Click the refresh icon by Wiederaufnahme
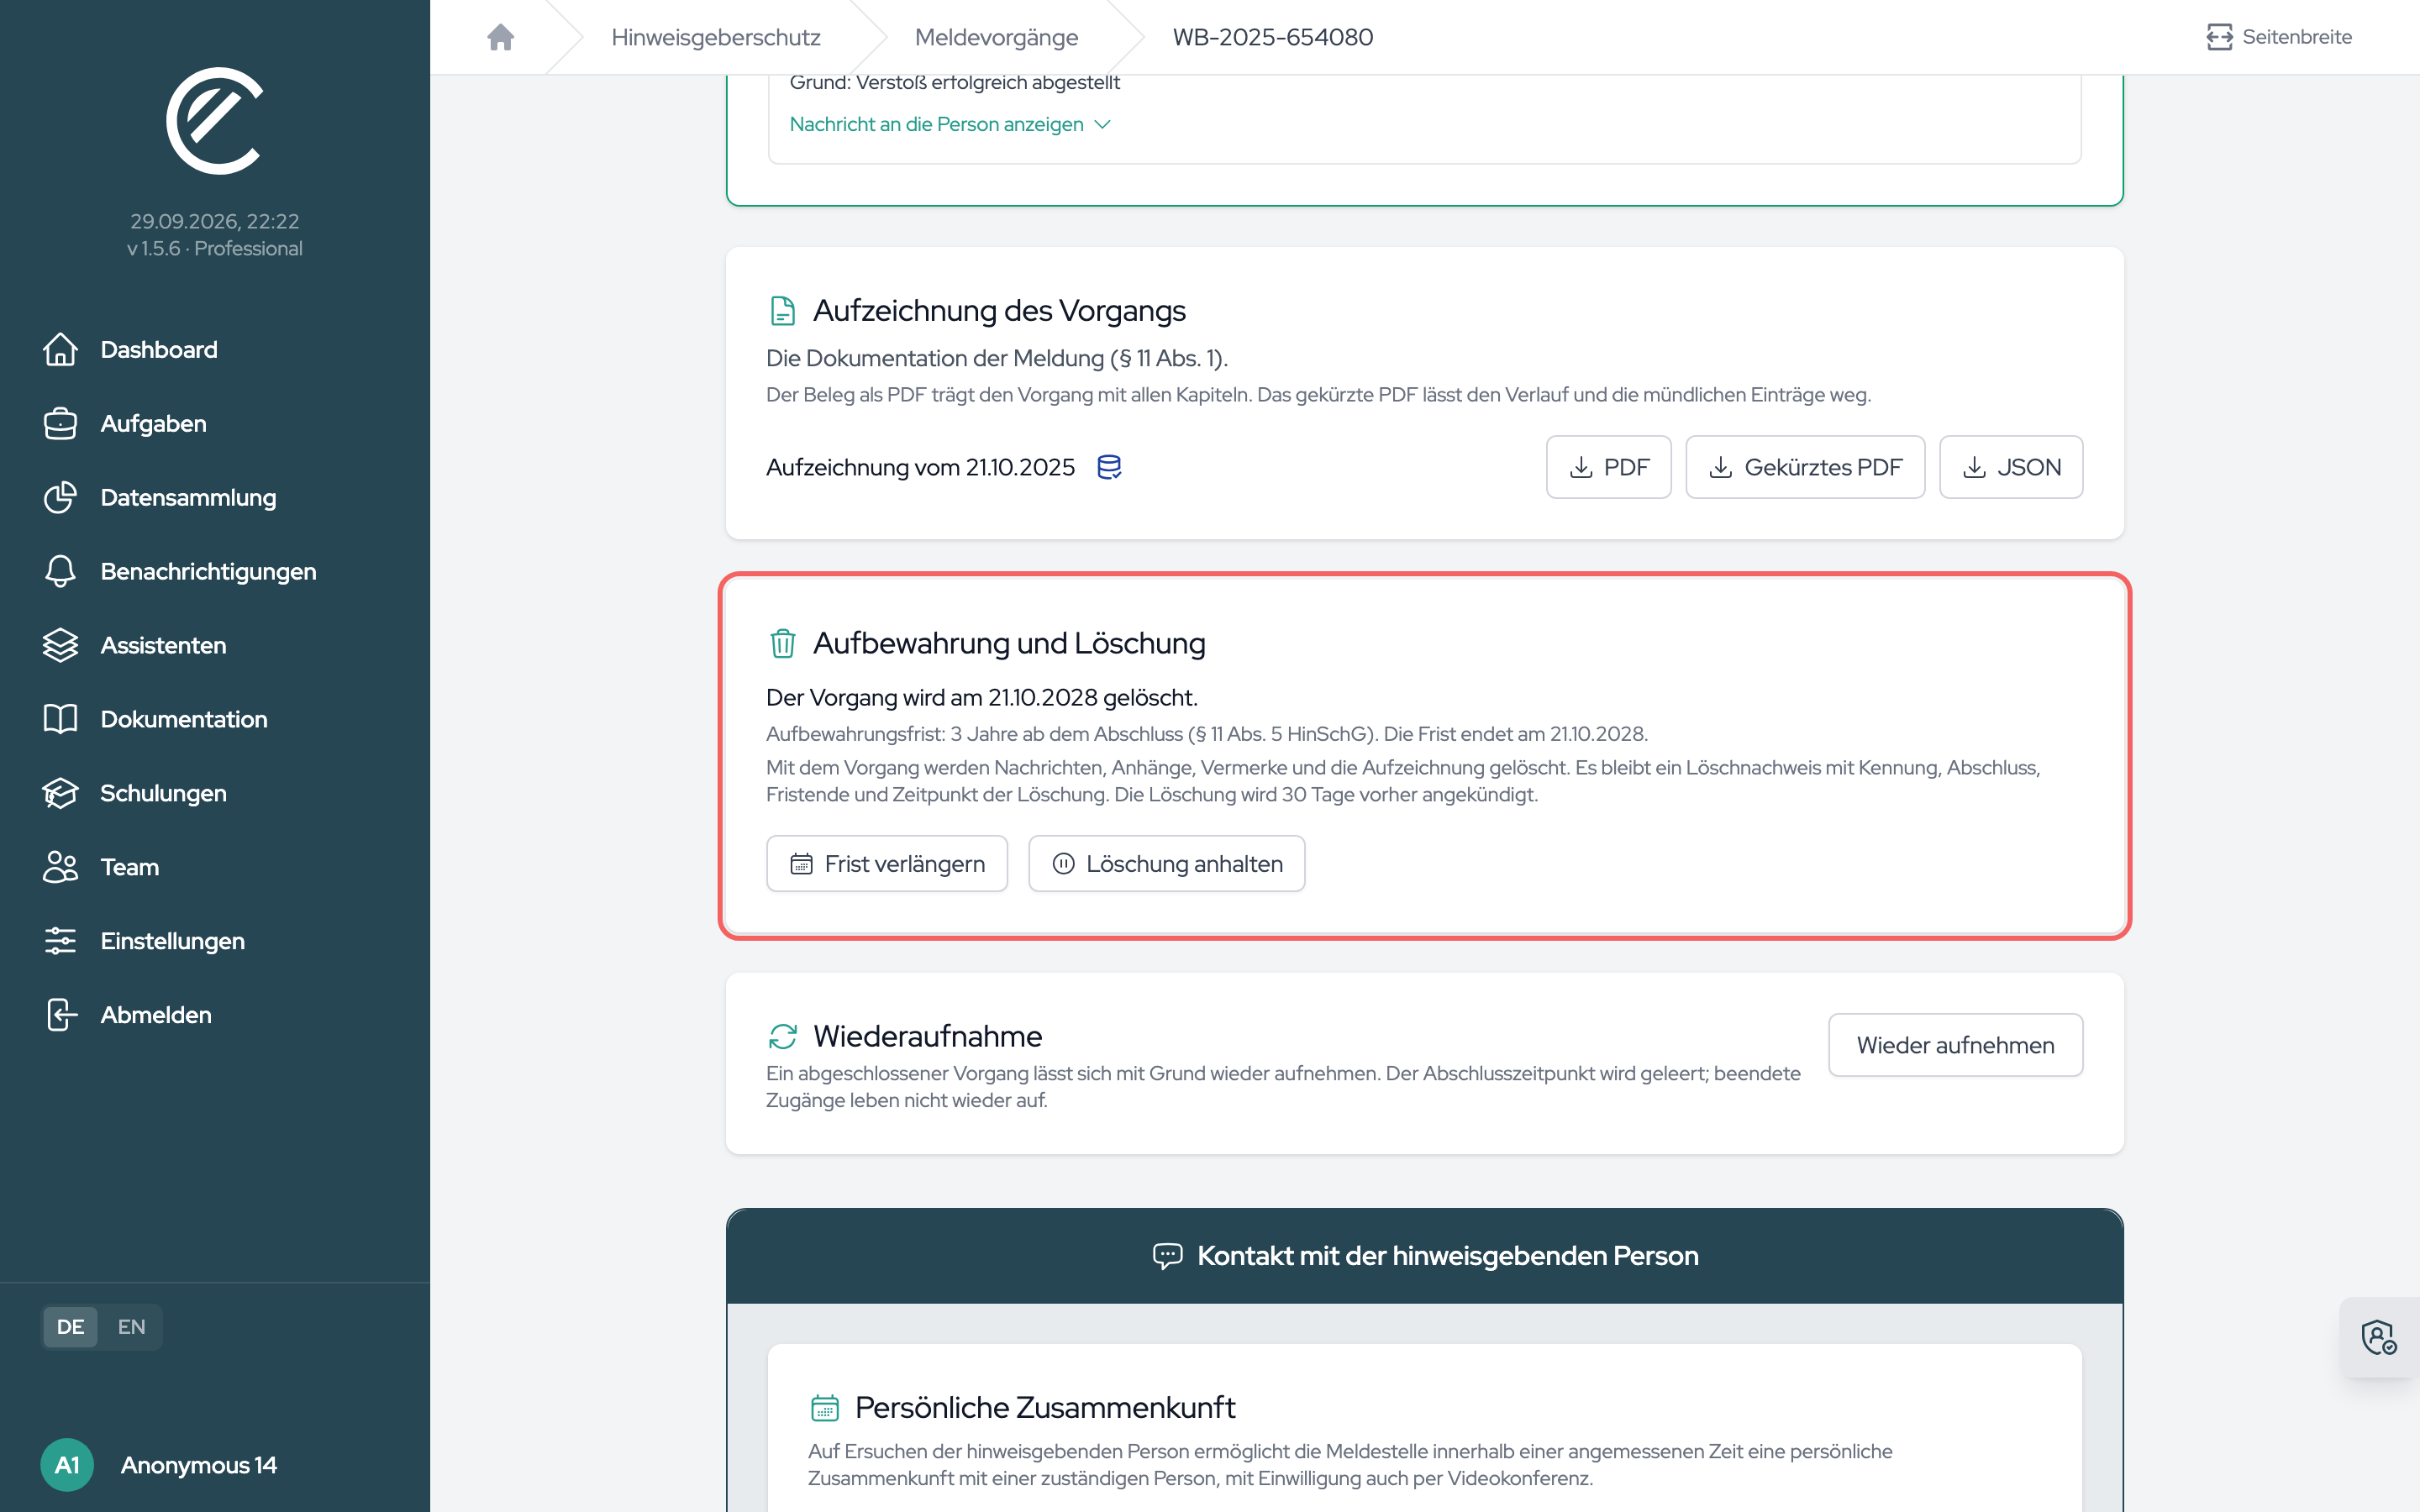Viewport: 2420px width, 1512px height. pyautogui.click(x=782, y=1036)
